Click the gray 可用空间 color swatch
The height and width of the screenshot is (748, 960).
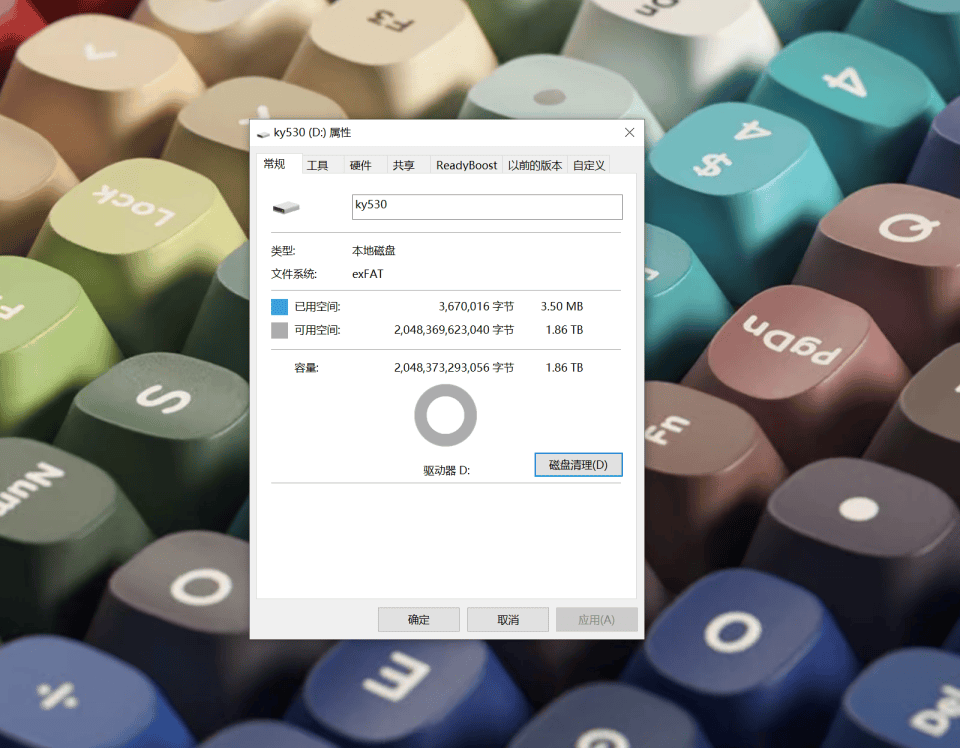(279, 330)
